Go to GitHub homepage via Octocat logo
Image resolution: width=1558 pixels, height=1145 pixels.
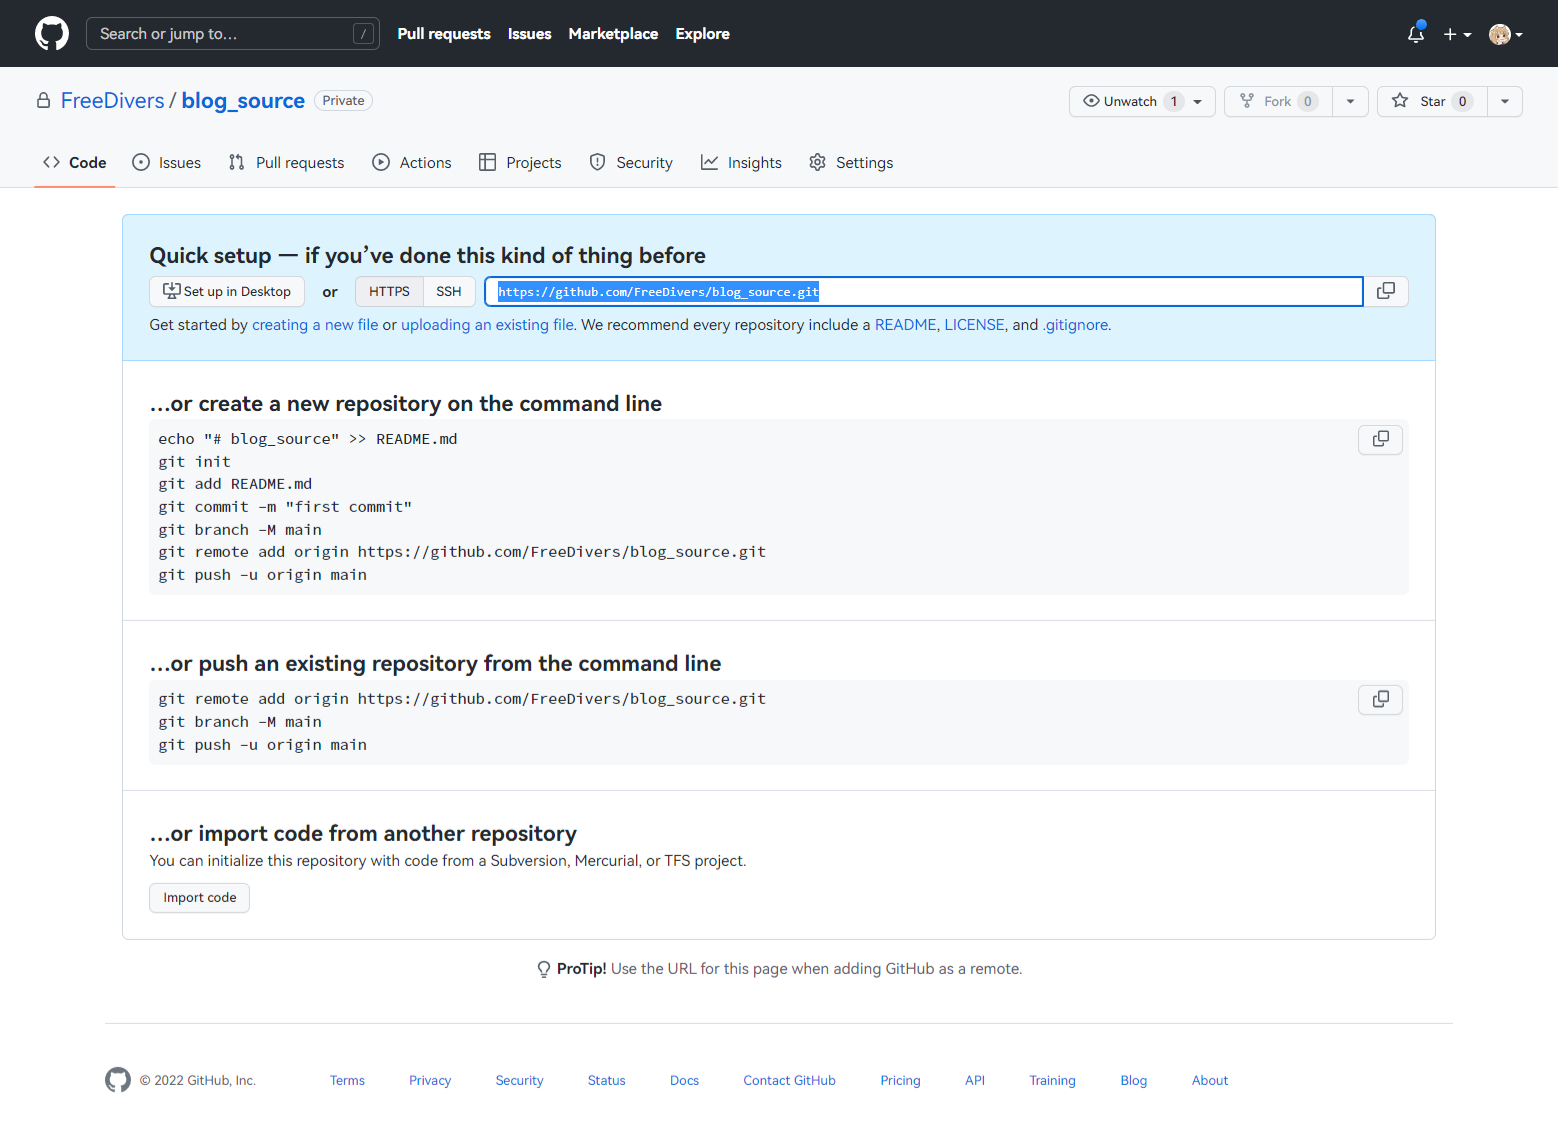tap(52, 33)
